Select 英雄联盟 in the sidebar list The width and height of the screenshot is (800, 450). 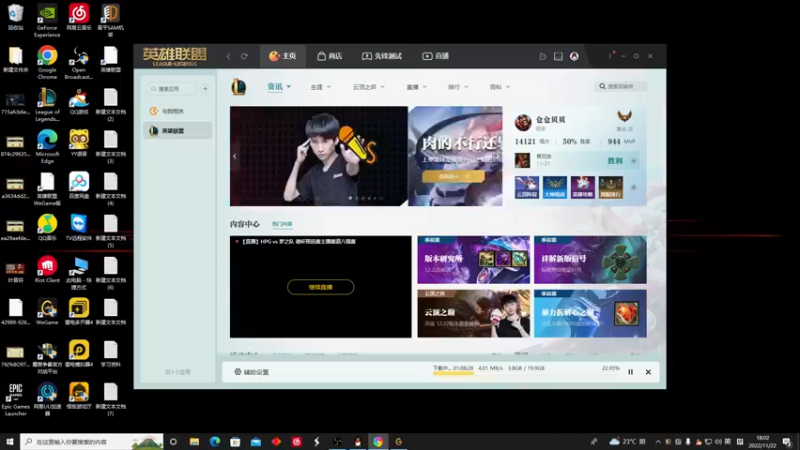(177, 131)
